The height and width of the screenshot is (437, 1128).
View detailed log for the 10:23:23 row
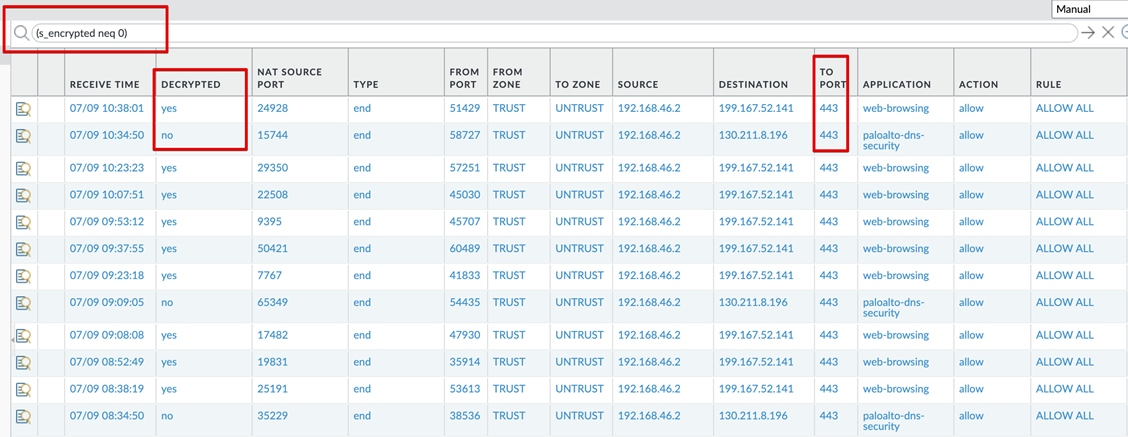(23, 169)
